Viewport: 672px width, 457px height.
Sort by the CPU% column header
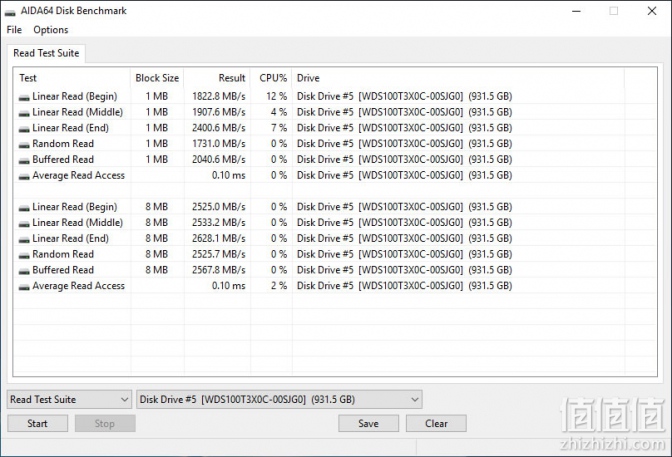(x=271, y=78)
